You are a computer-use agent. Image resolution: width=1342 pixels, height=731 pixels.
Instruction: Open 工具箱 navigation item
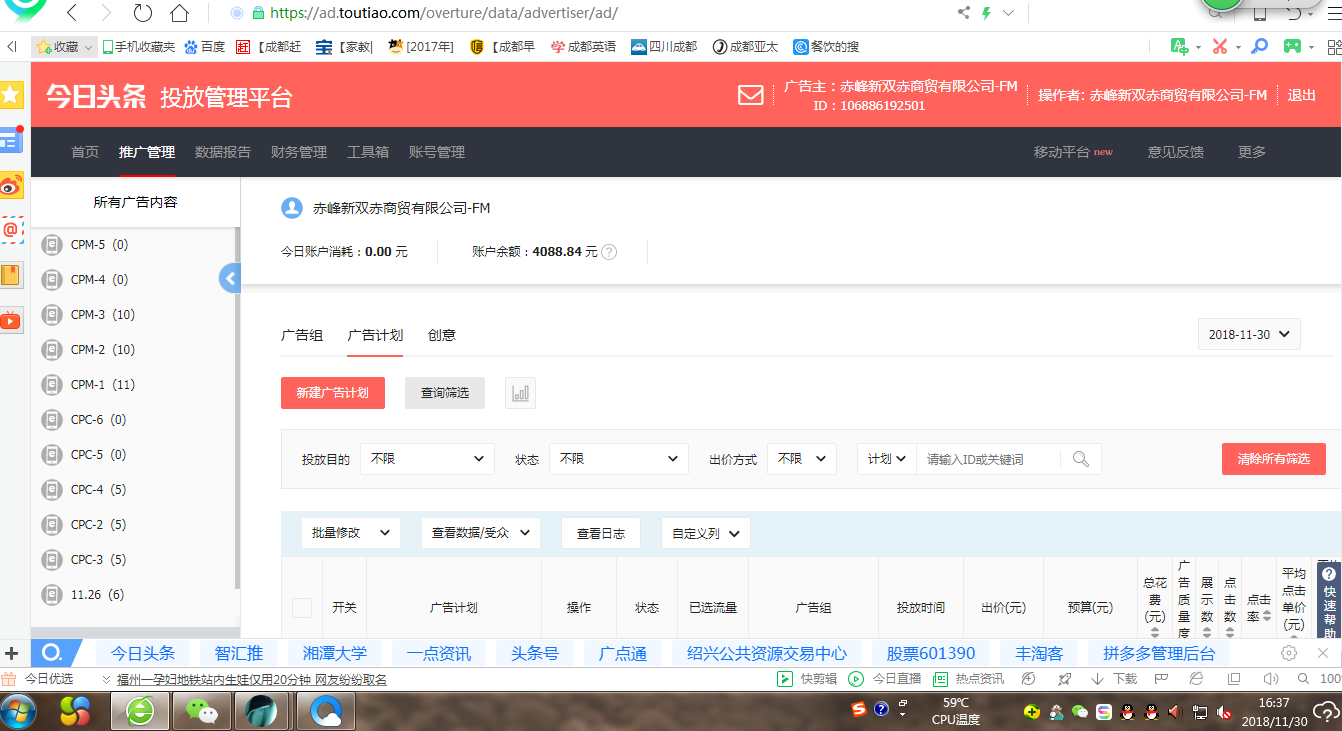368,152
